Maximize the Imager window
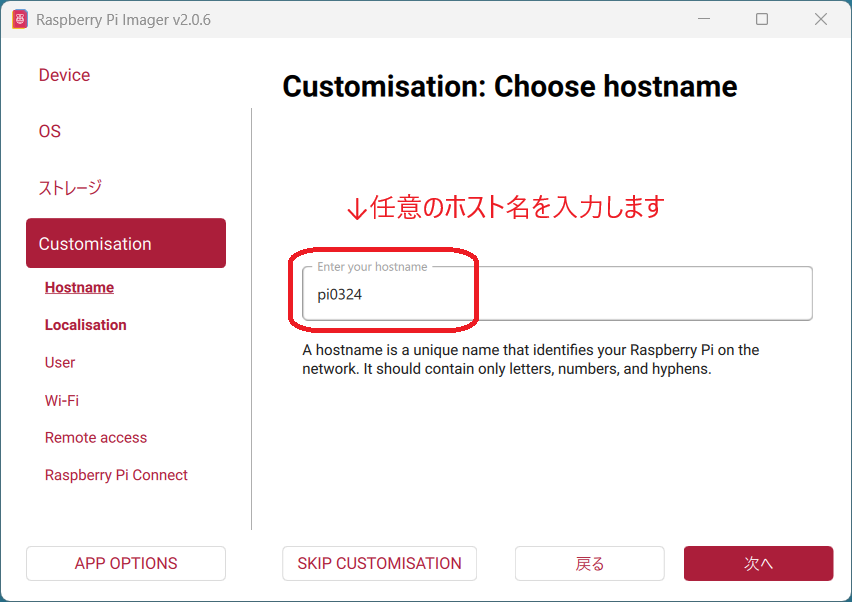This screenshot has width=852, height=602. coord(762,19)
